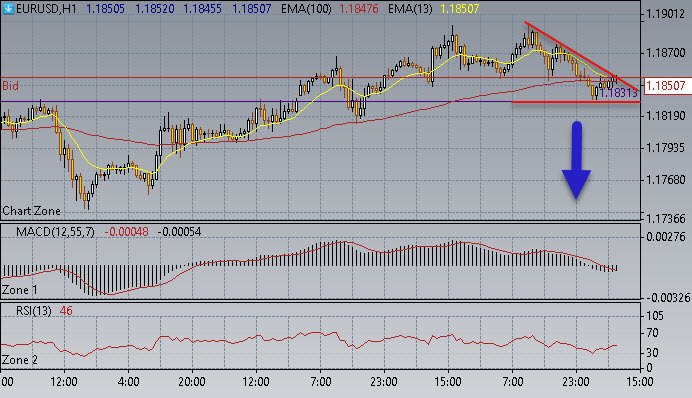Click the RSI value 46
Image resolution: width=692 pixels, height=398 pixels.
click(x=66, y=311)
